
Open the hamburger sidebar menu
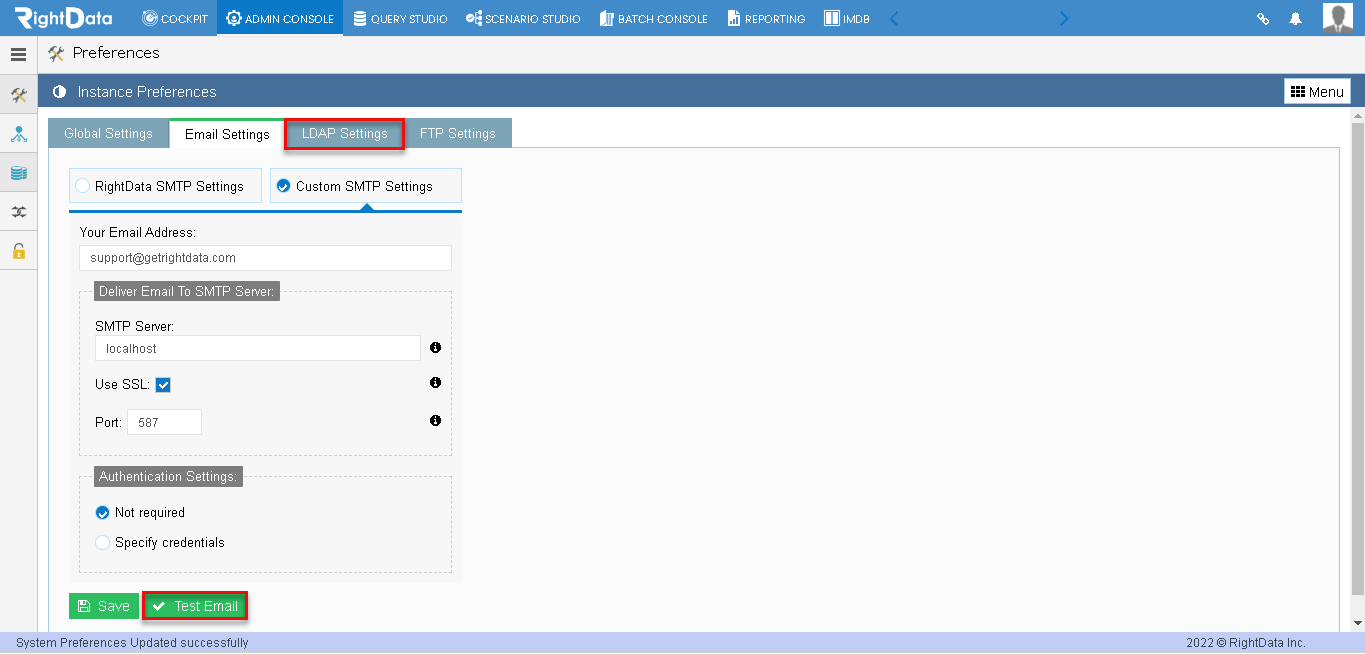[18, 54]
